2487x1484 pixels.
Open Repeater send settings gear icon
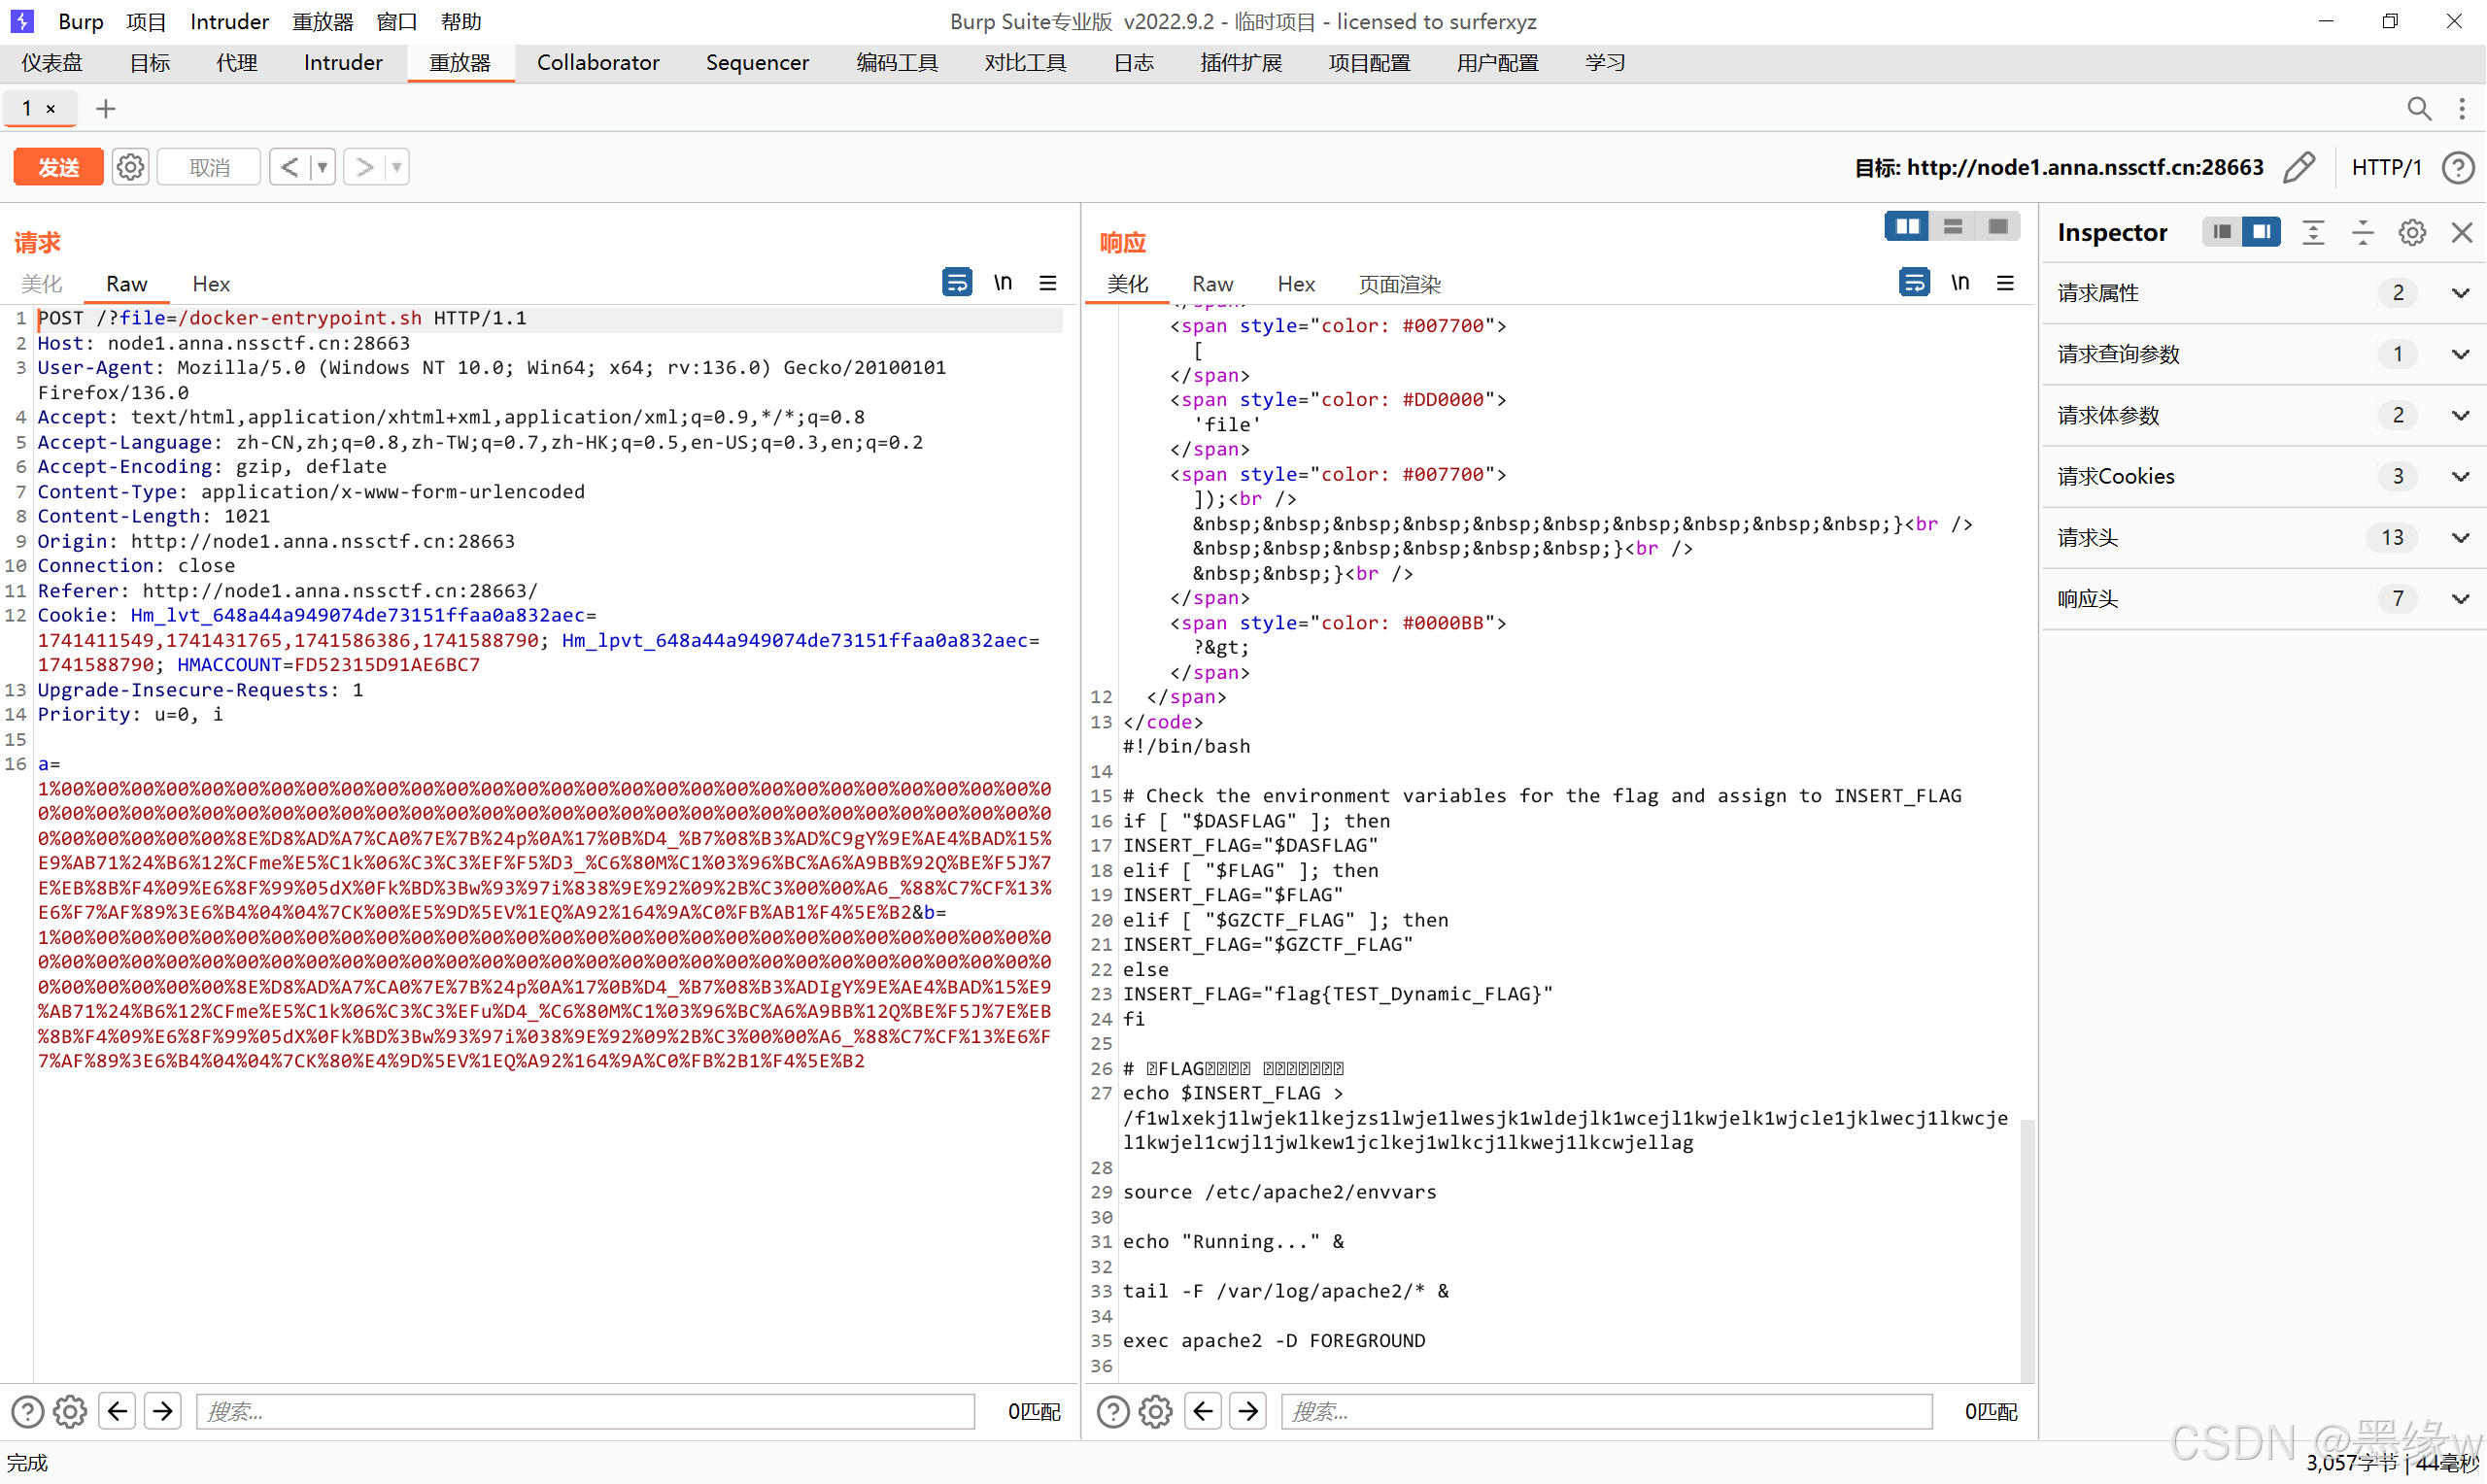coord(130,167)
